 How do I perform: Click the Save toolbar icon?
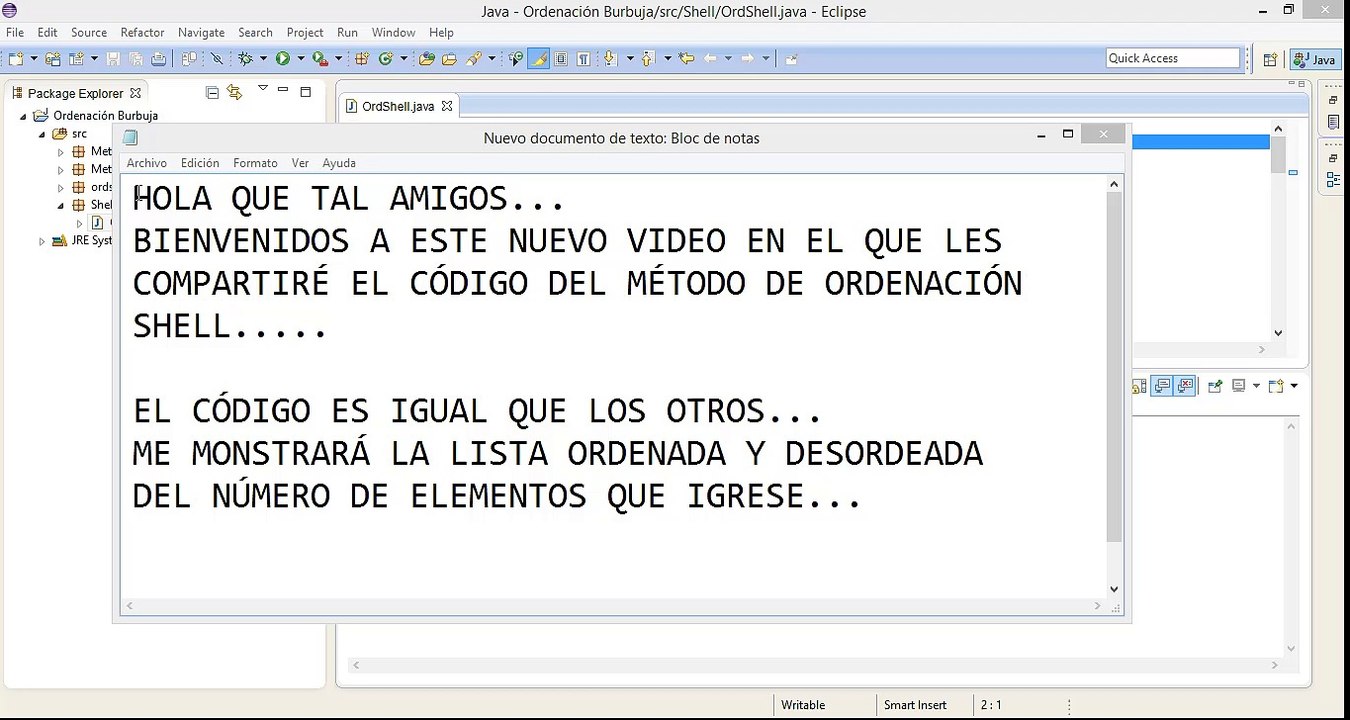coord(114,59)
